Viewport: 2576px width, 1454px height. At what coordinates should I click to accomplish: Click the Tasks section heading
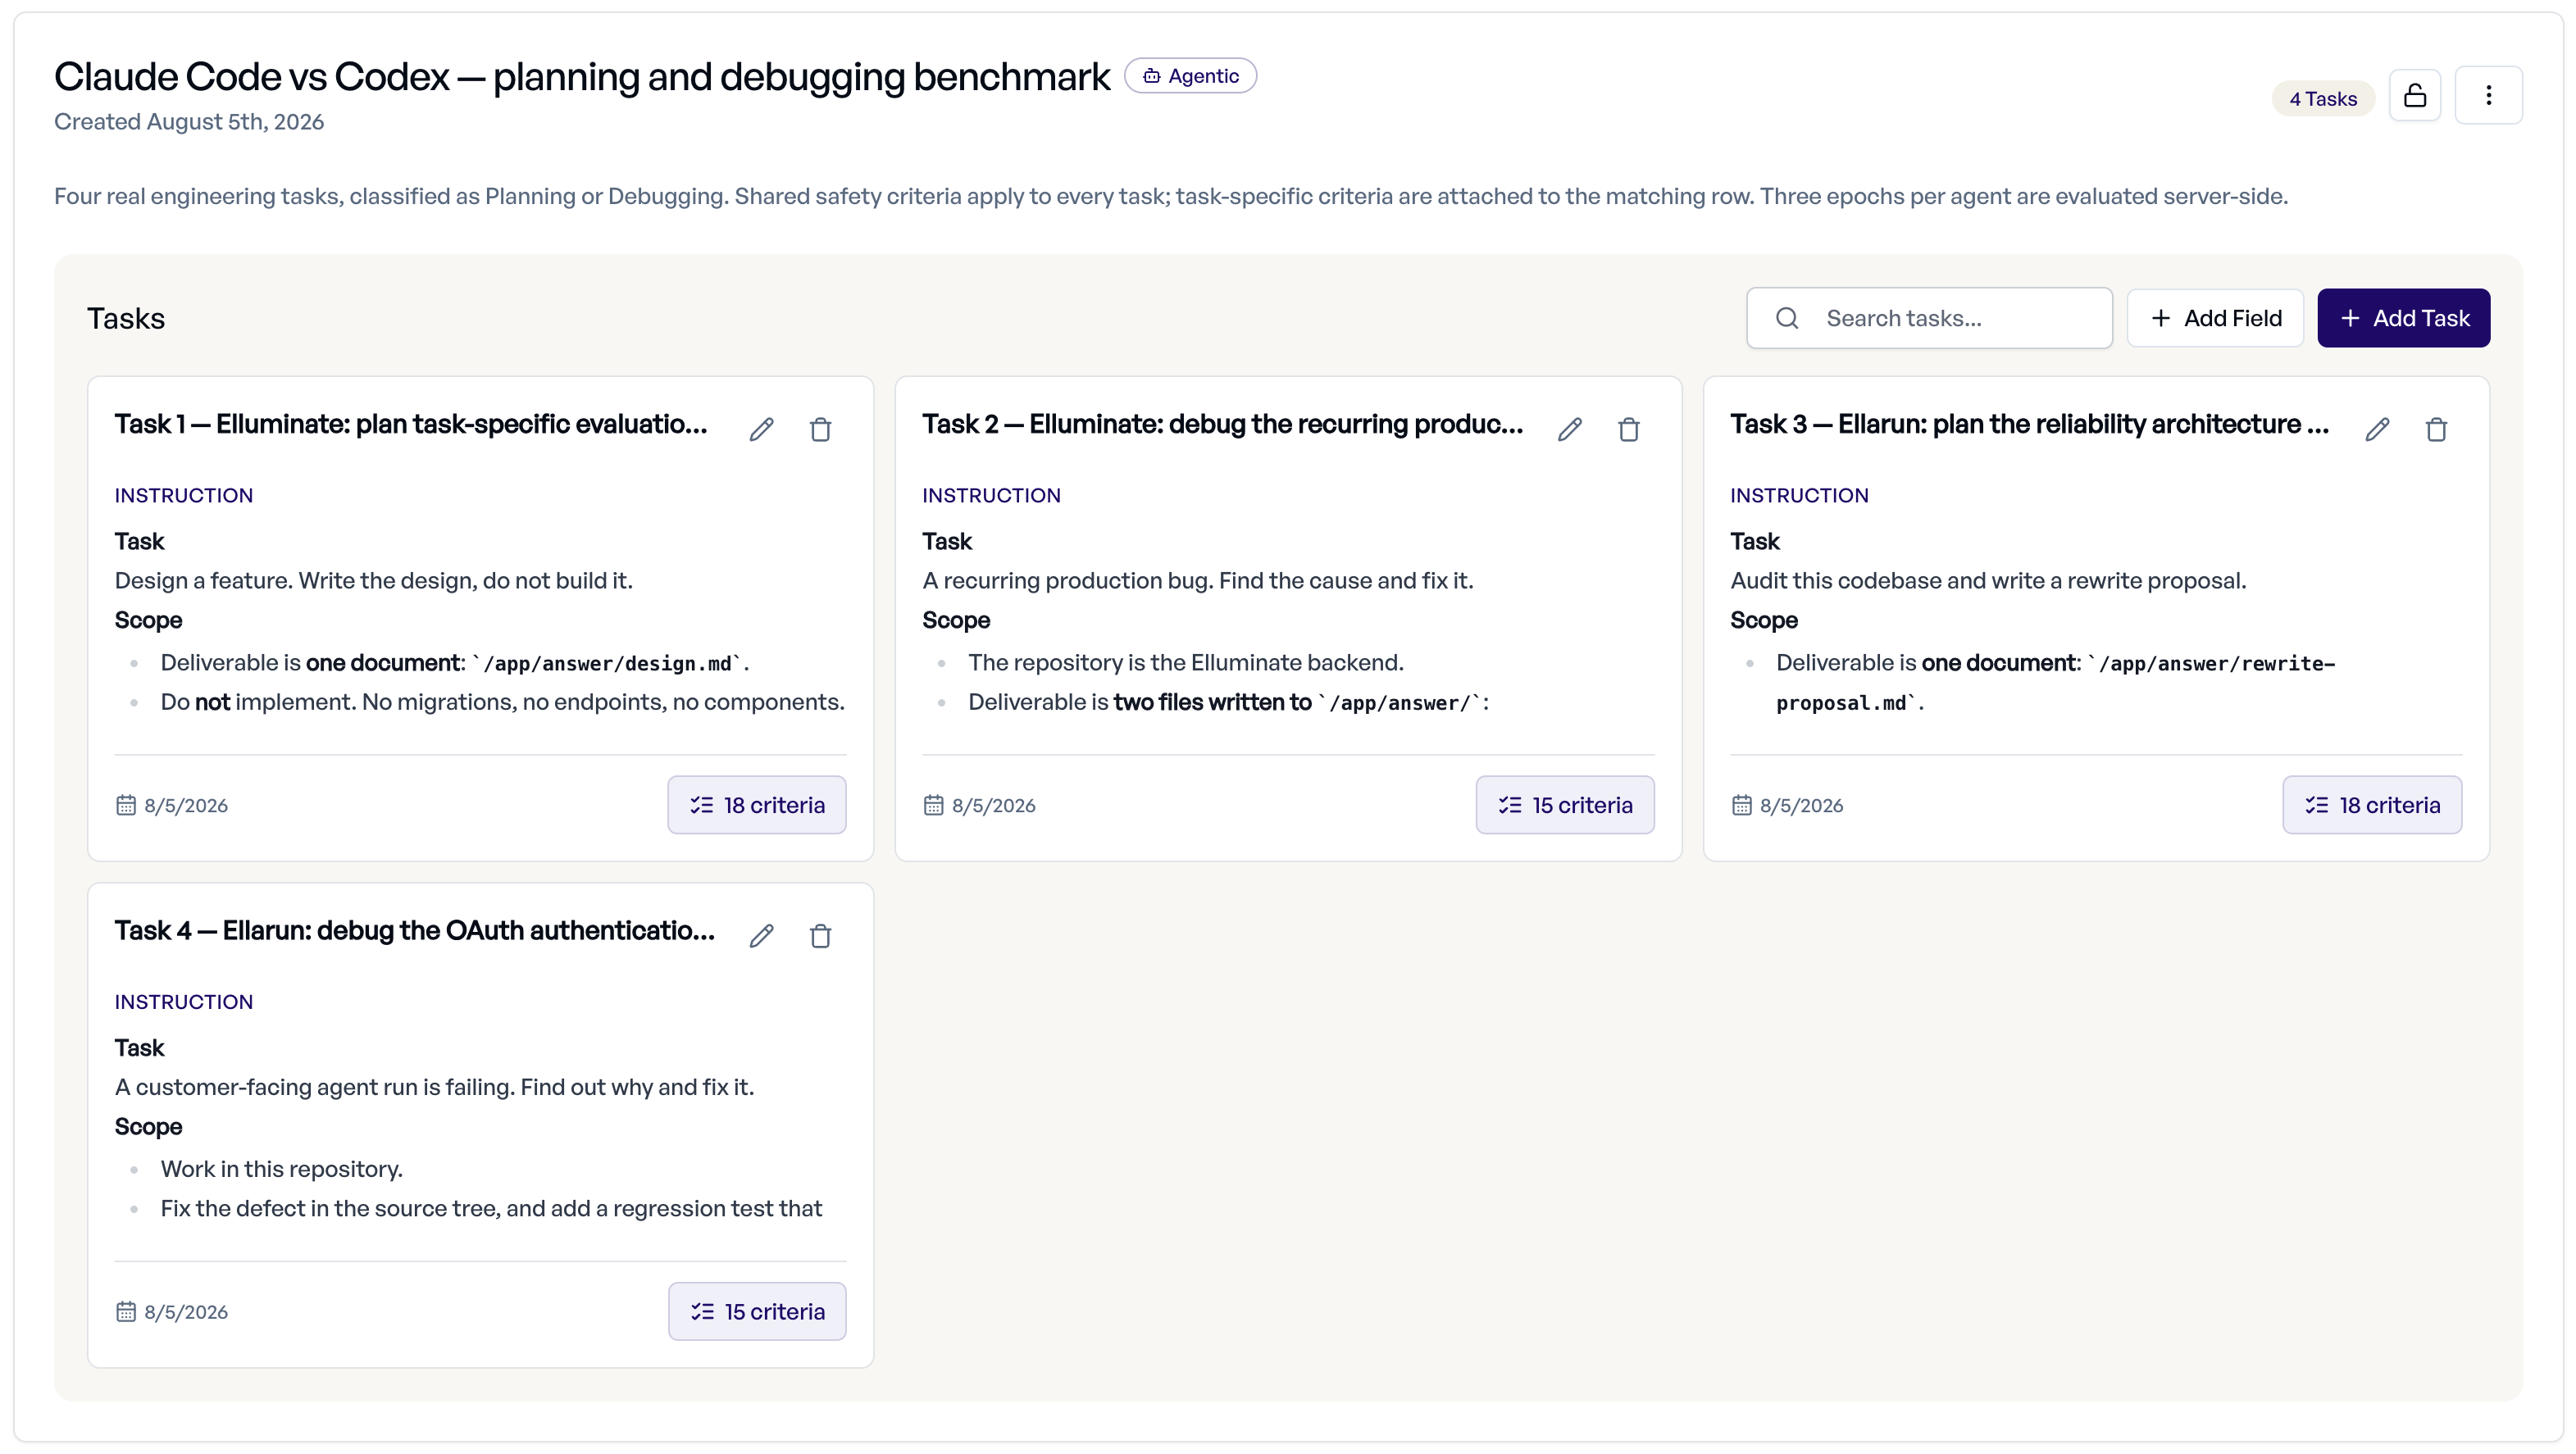click(126, 318)
